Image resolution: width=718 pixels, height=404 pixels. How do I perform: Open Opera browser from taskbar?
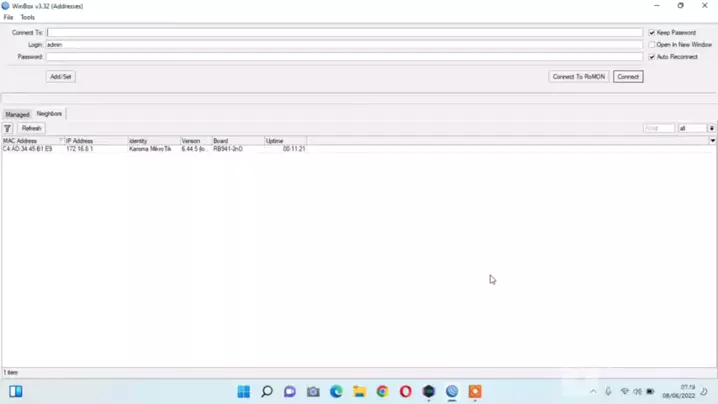(x=405, y=392)
